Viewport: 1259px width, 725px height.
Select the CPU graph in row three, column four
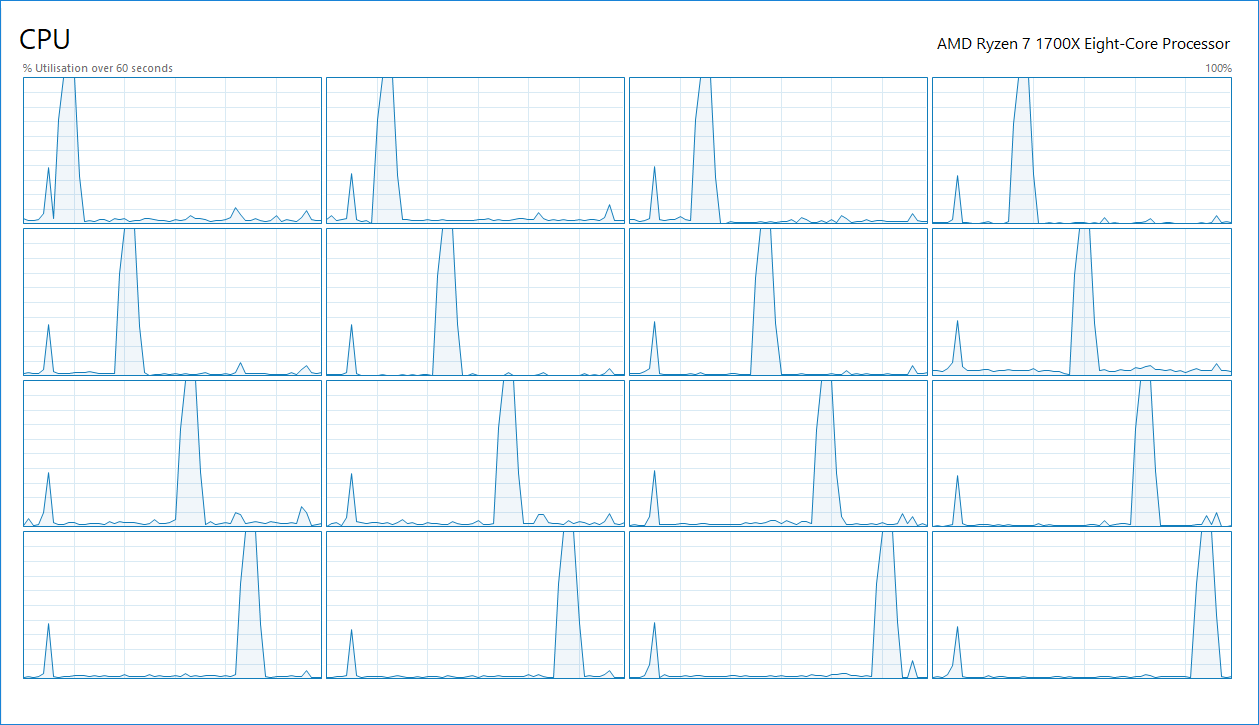point(1082,454)
